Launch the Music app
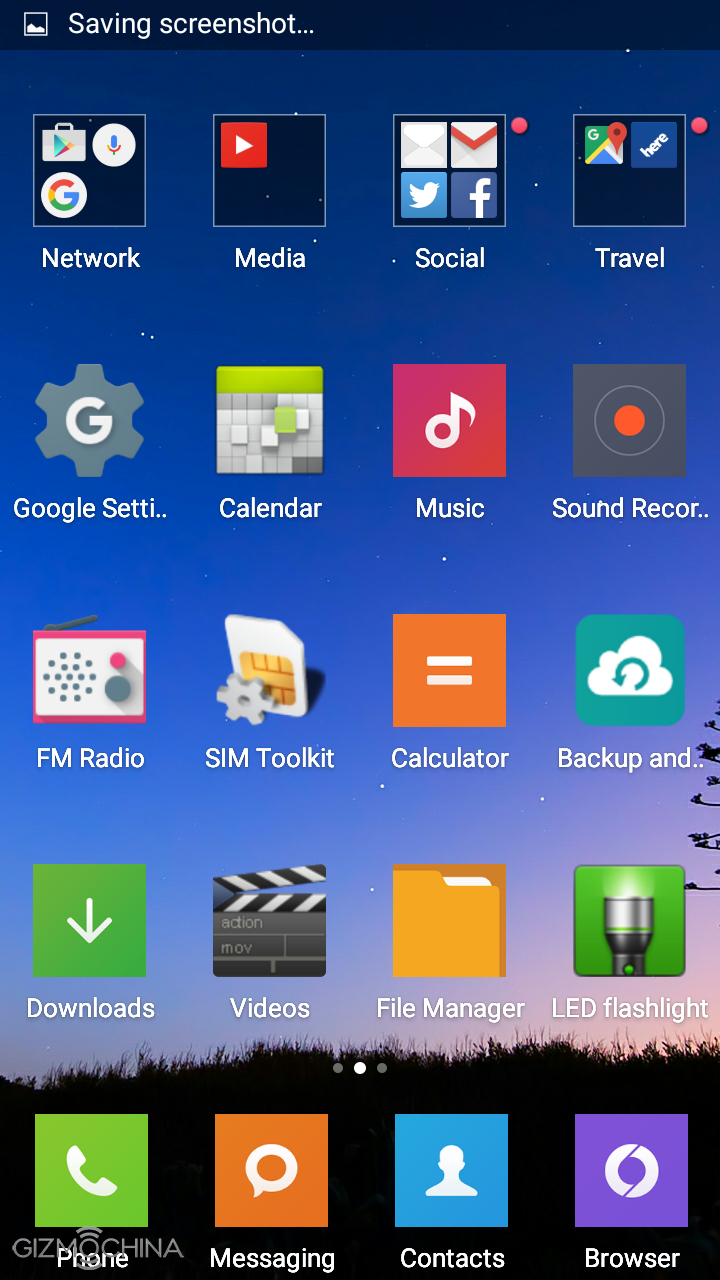Screen dimensions: 720x1280 pyautogui.click(x=449, y=420)
